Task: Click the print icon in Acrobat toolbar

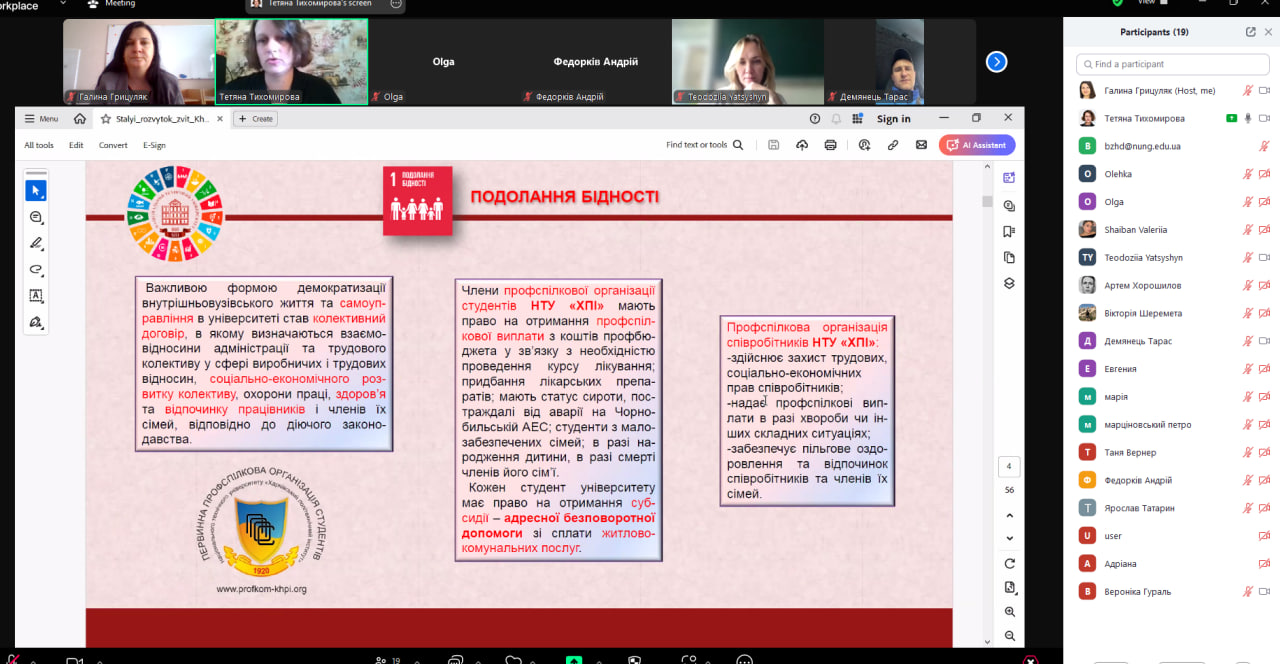Action: (x=830, y=145)
